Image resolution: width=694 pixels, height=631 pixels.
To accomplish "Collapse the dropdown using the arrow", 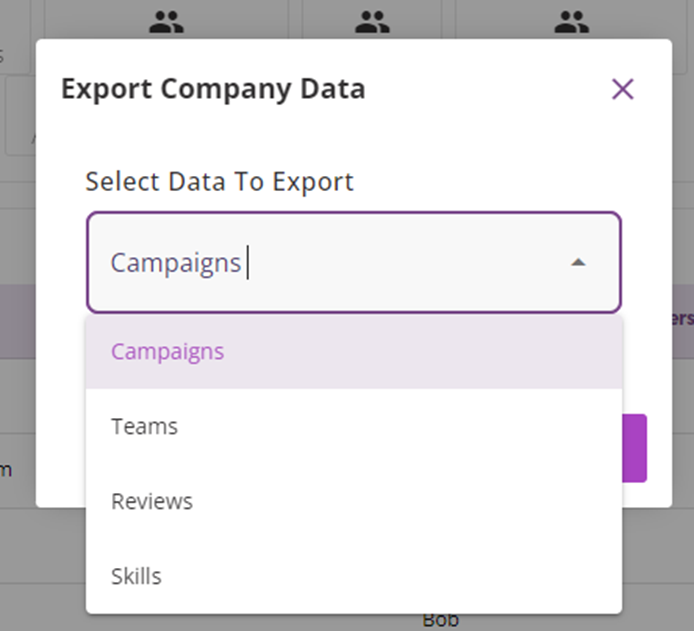I will 577,263.
